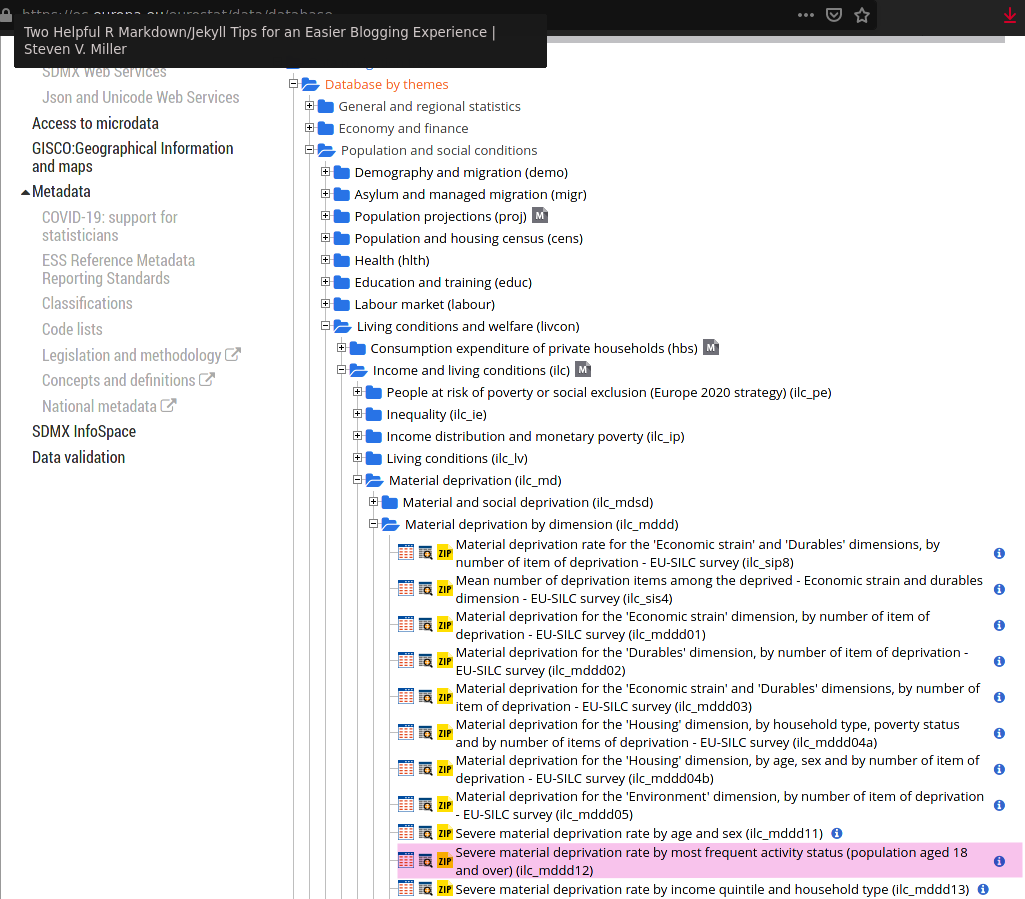
Task: Download ZIP for Severe material deprivation ilc_mddd11
Action: click(x=445, y=833)
